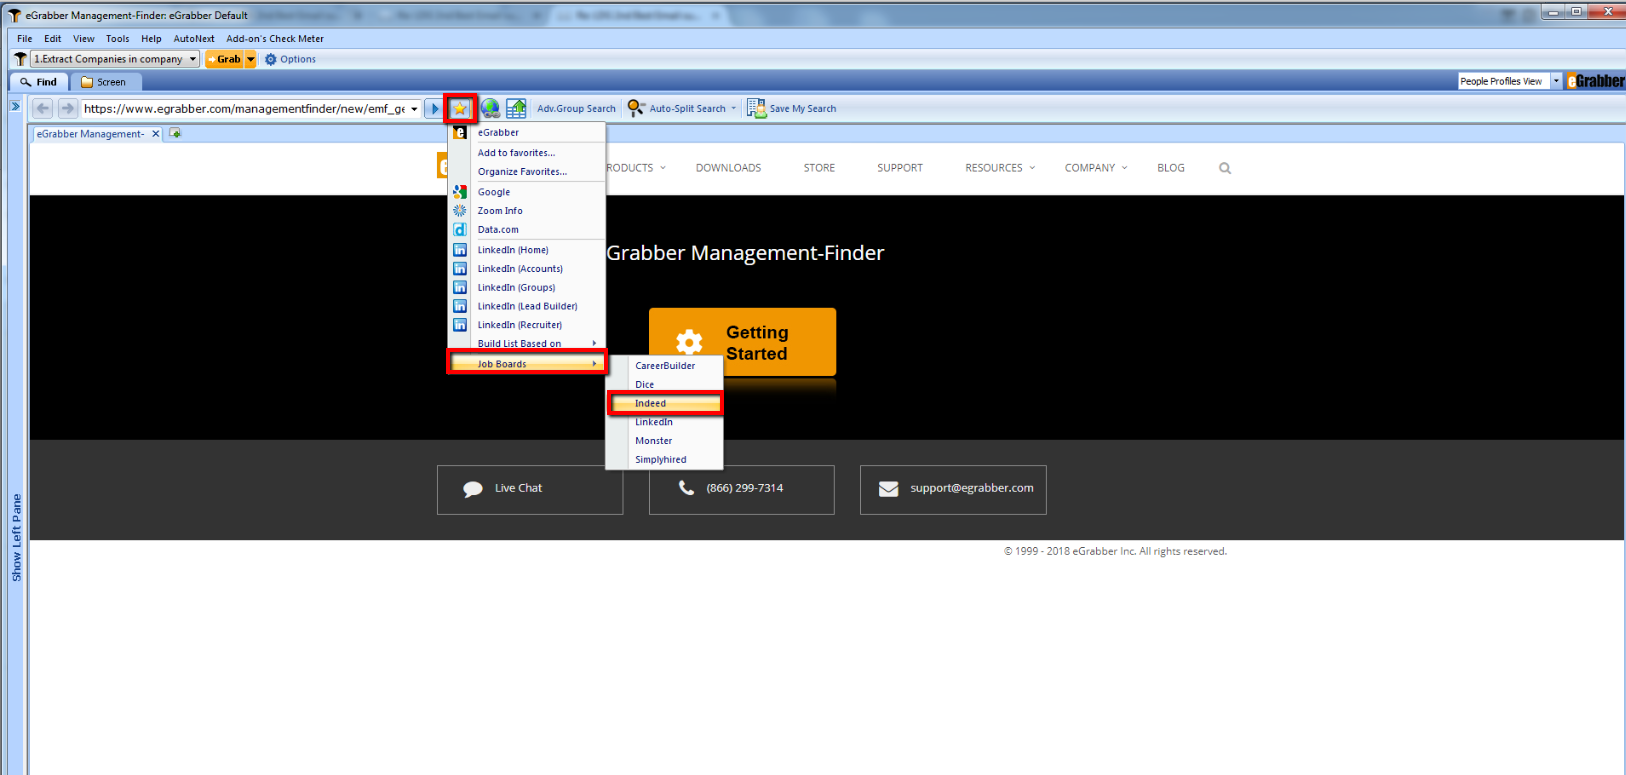This screenshot has width=1626, height=775.
Task: Expand the Job Boards submenu
Action: [x=594, y=363]
